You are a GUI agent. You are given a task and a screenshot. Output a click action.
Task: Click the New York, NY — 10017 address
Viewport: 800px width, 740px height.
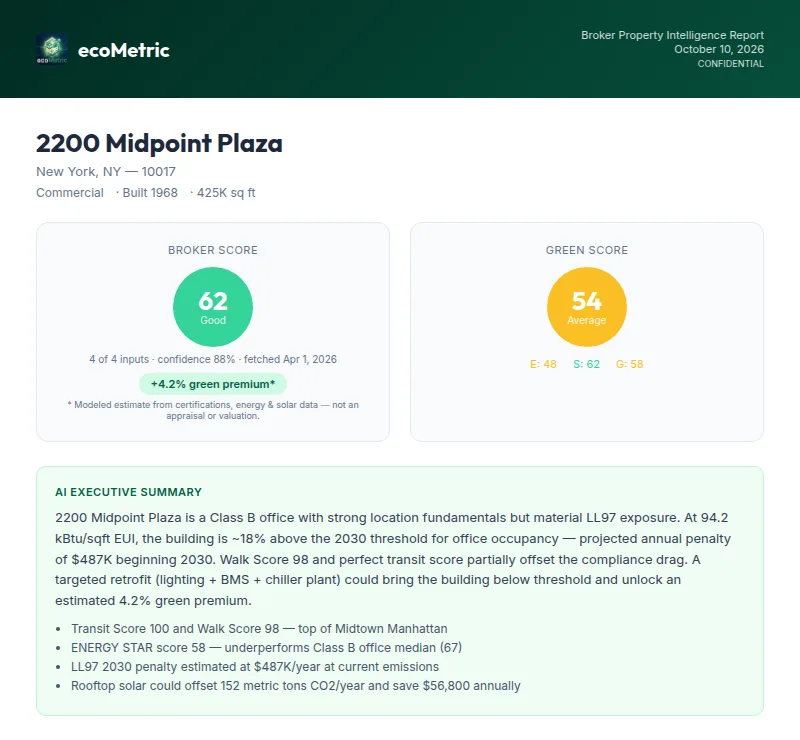tap(106, 171)
